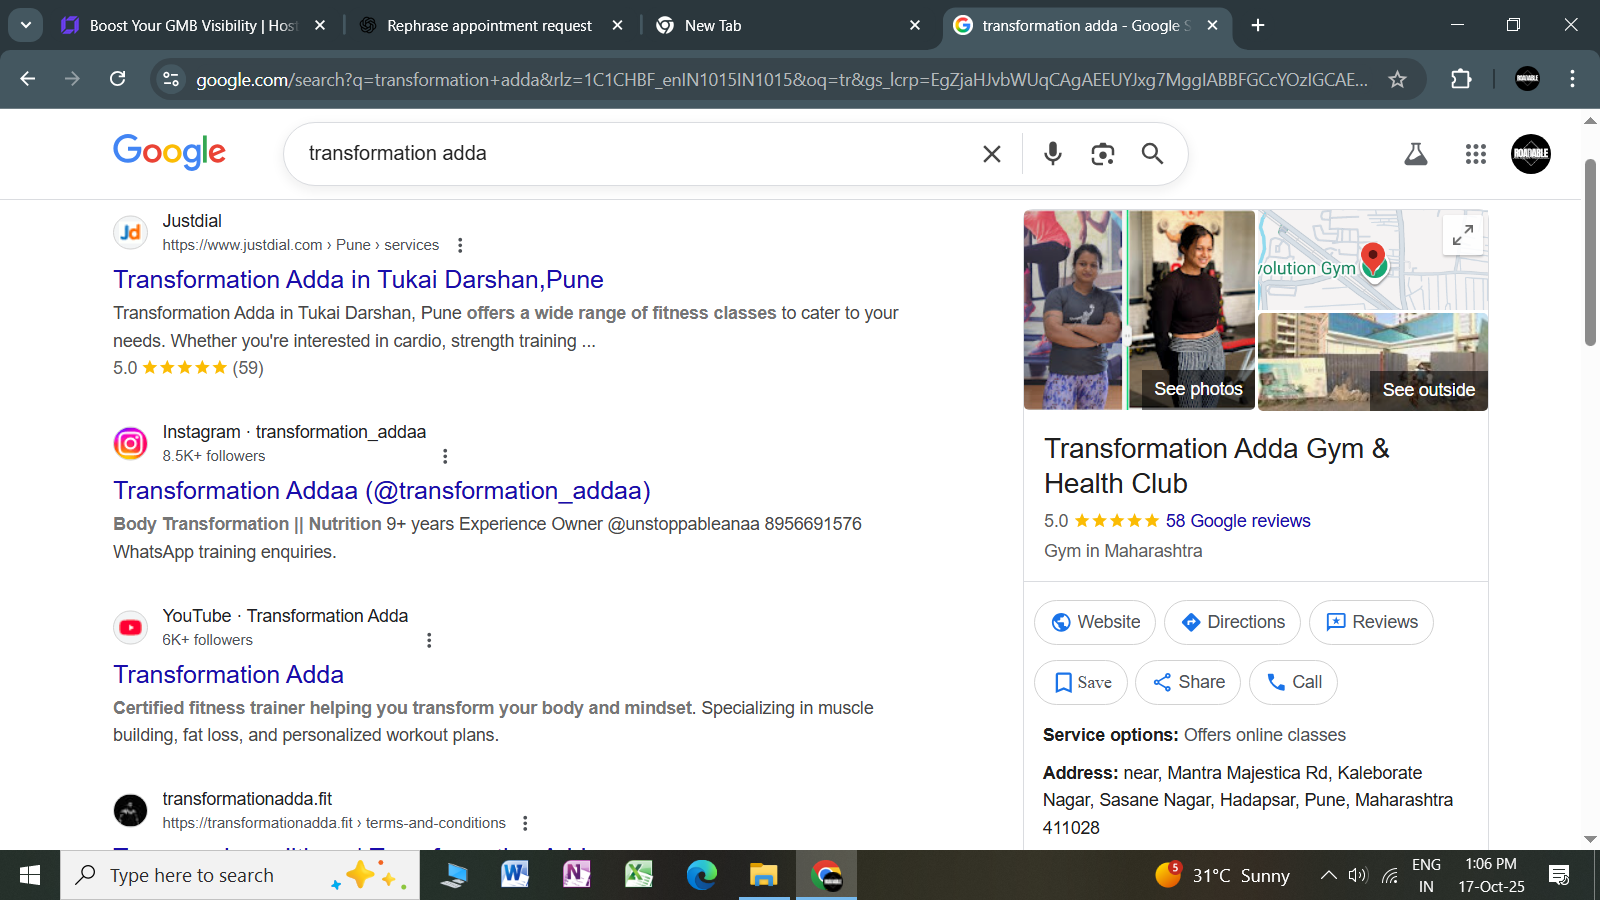Screen dimensions: 1600x900
Task: Open the 58 Google reviews link
Action: [1238, 521]
